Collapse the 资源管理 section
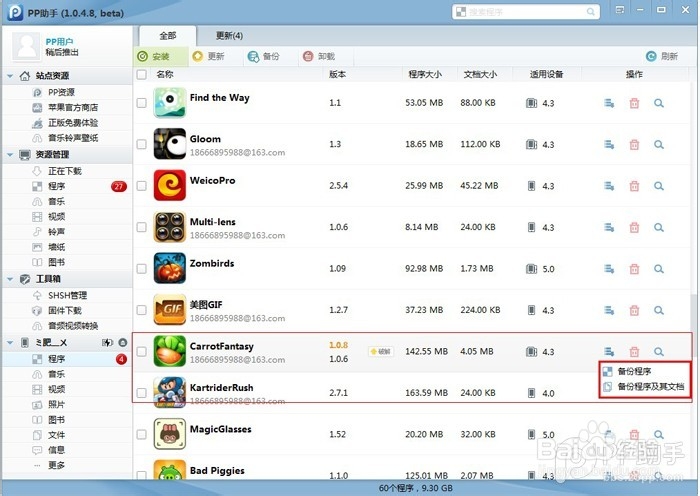 point(10,154)
